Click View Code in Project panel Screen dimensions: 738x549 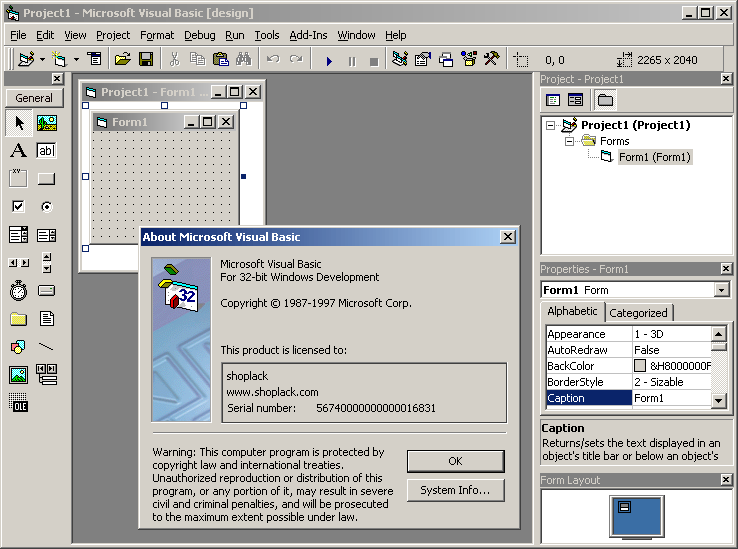point(553,100)
